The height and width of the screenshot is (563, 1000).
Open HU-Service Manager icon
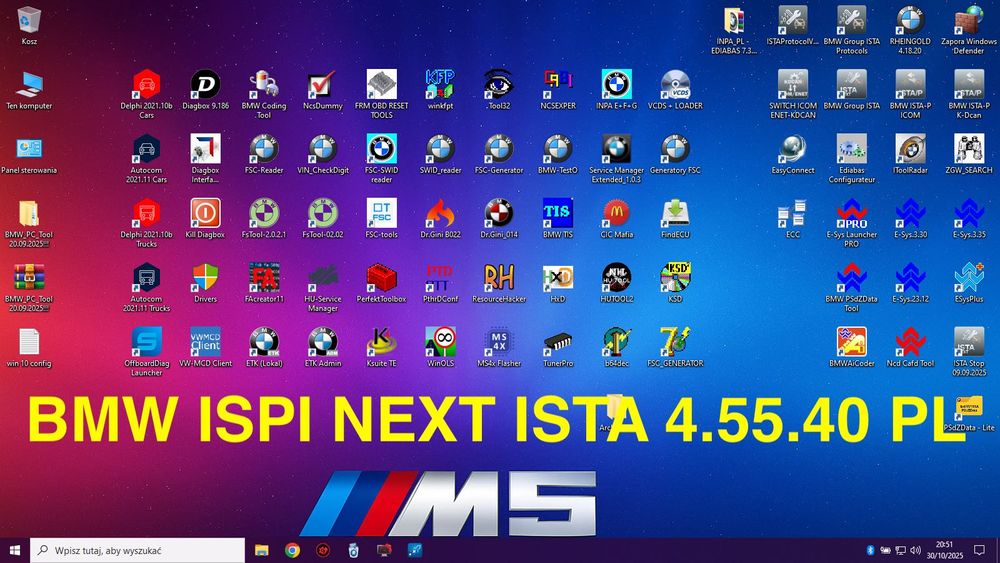click(x=323, y=277)
